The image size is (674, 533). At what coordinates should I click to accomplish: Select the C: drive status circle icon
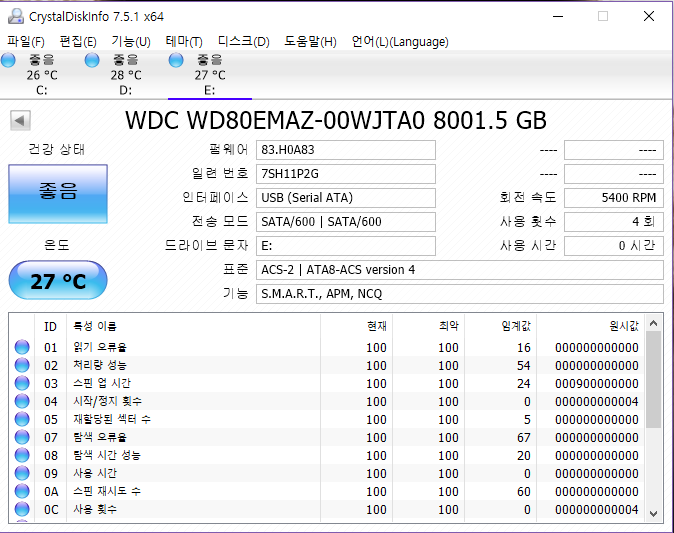8,60
